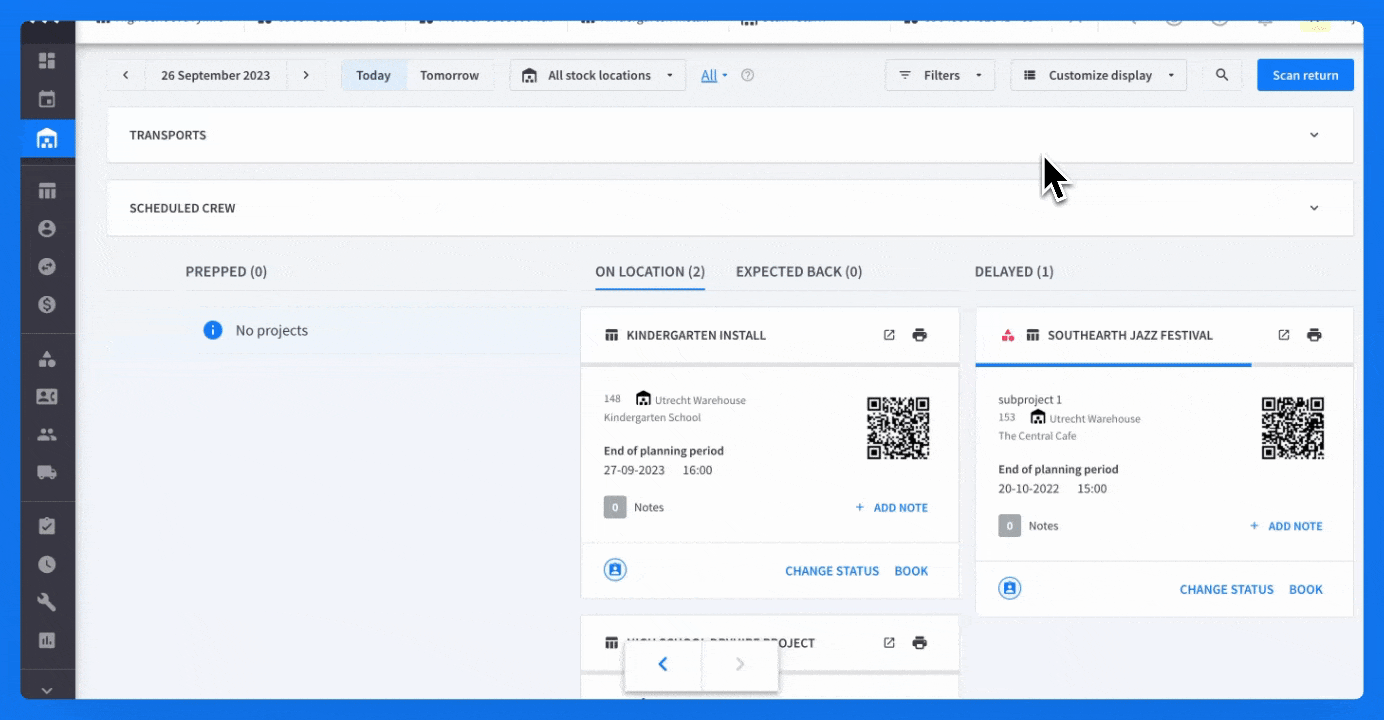
Task: Open the calendar icon in sidebar
Action: click(47, 99)
